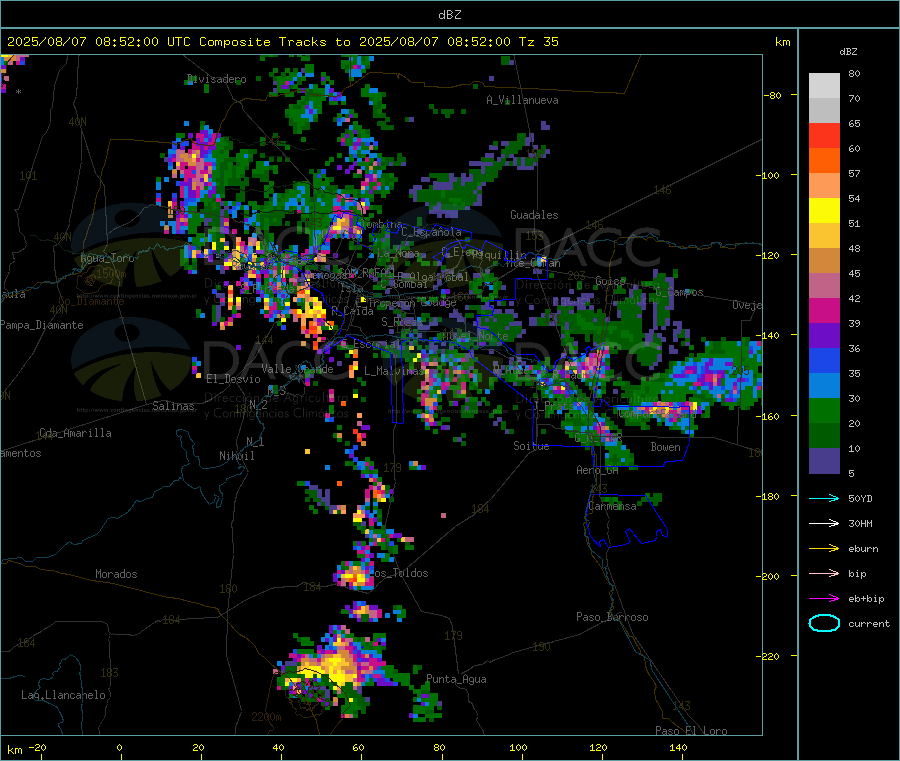Select the purple 36–39 dBZ legend swatch

coord(824,336)
